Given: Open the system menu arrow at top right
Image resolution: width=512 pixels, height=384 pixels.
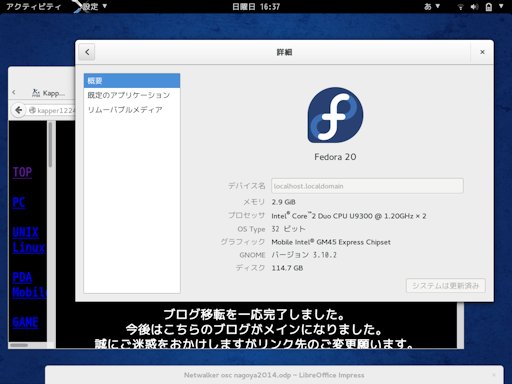Looking at the screenshot, I should pos(501,6).
